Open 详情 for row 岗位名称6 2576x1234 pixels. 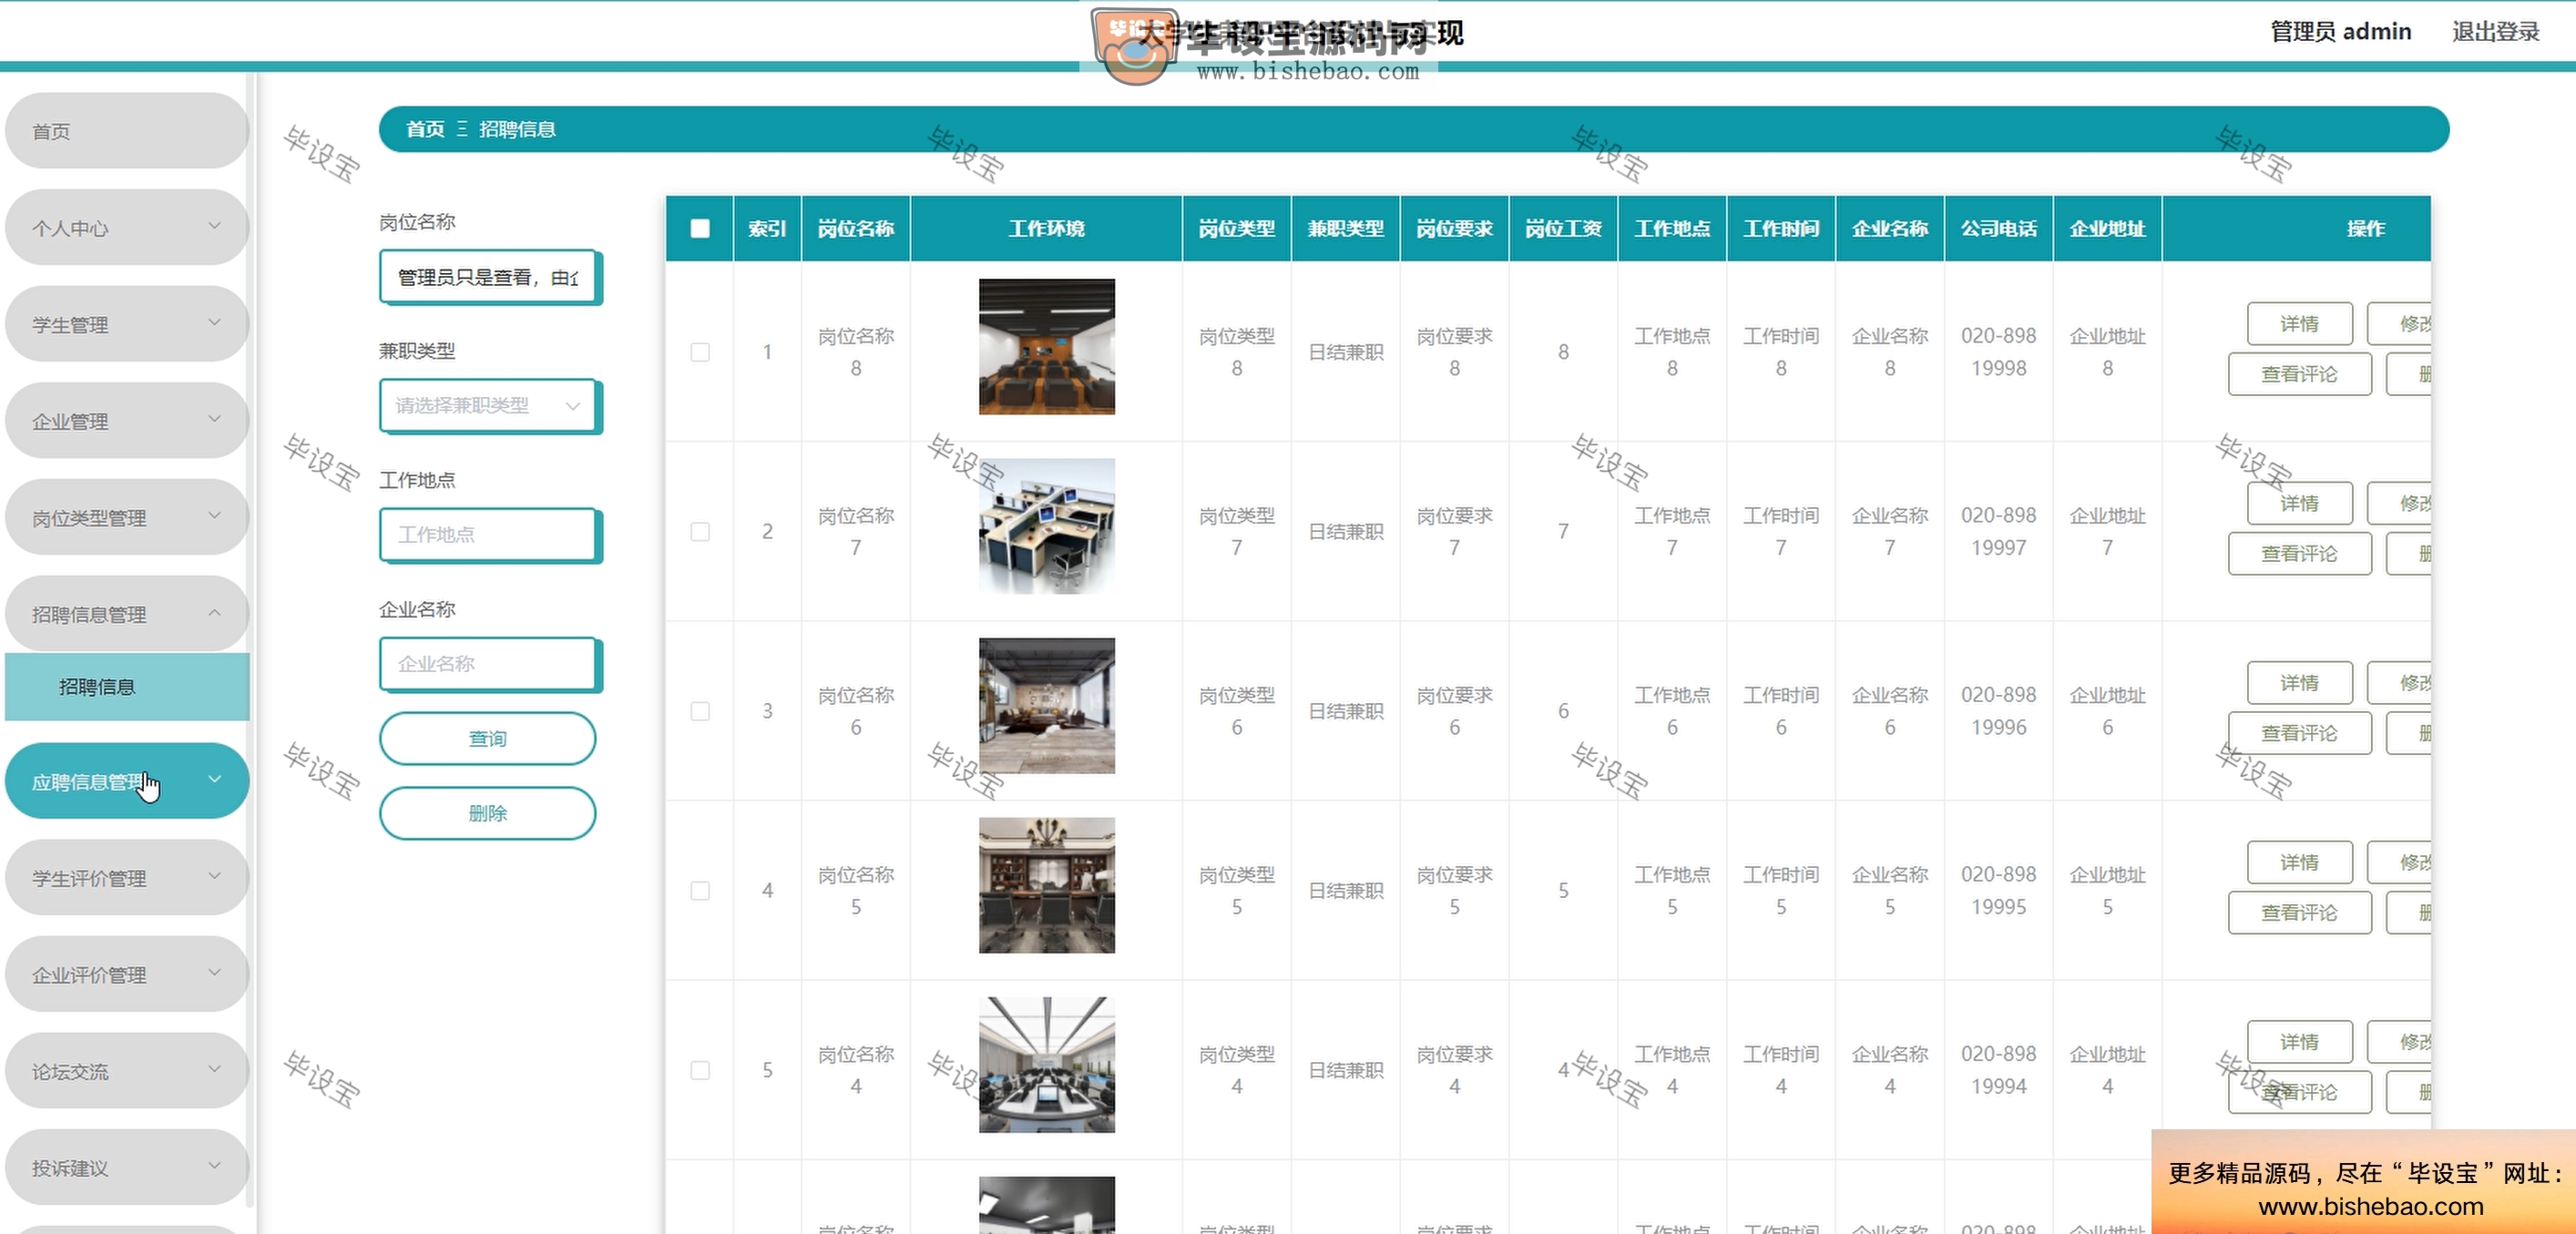[2299, 682]
